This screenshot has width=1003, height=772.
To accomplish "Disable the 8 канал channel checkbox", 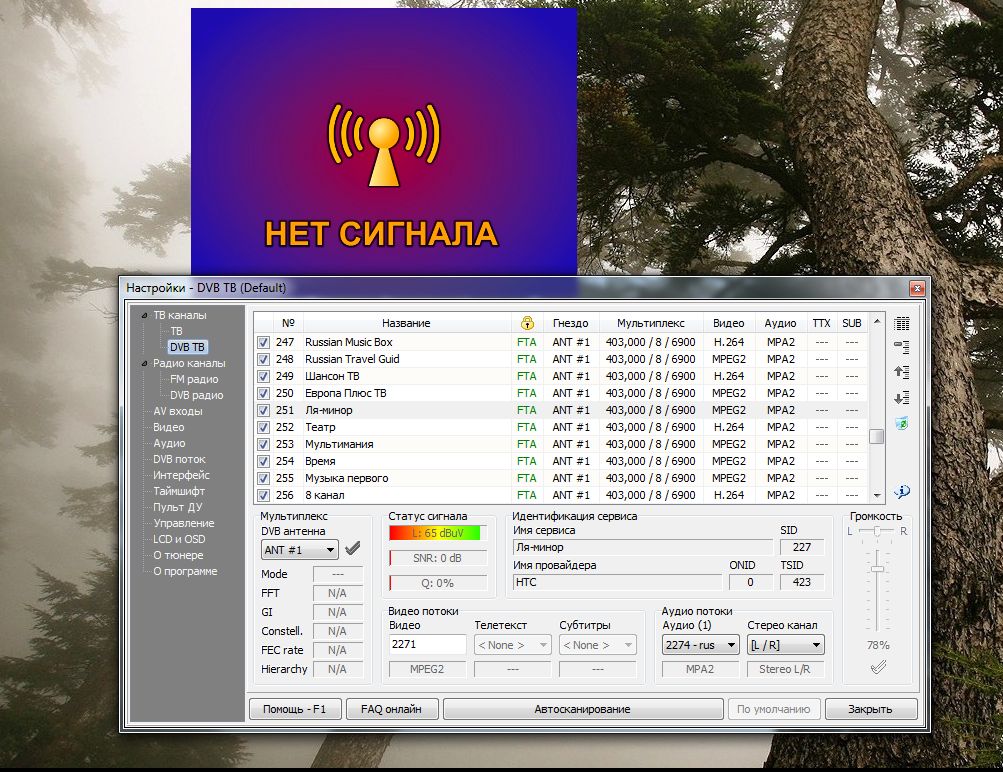I will 264,495.
